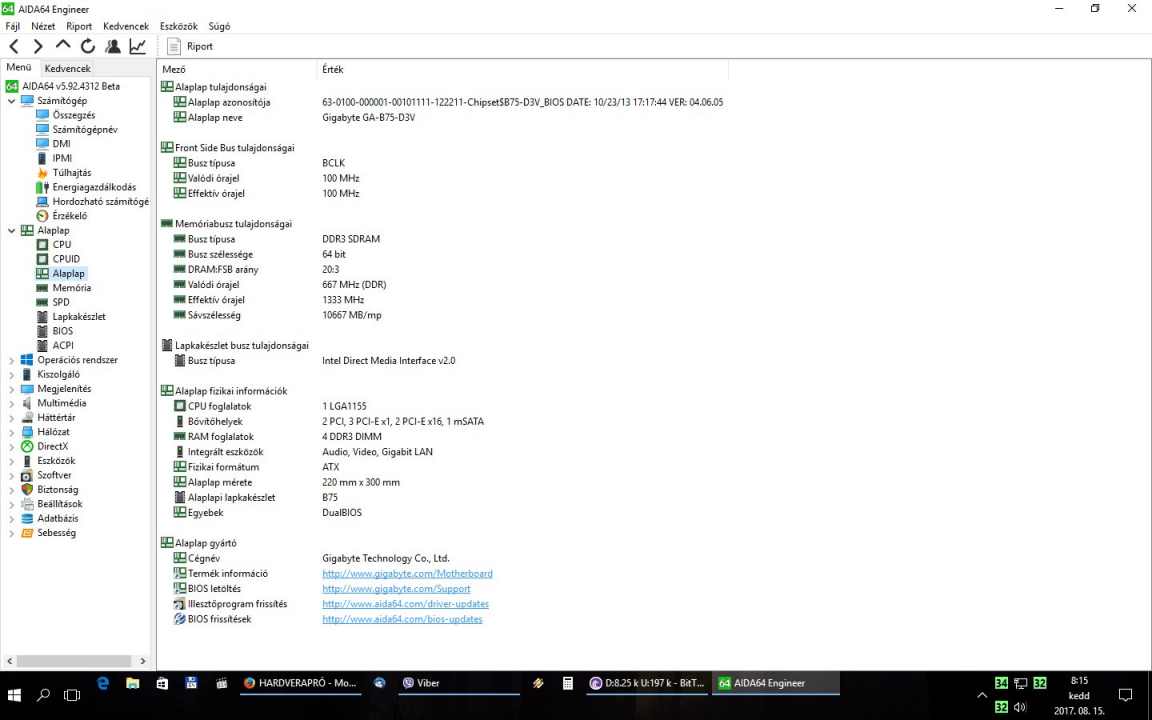Open the gigabyte.com/Motherboard link

407,574
